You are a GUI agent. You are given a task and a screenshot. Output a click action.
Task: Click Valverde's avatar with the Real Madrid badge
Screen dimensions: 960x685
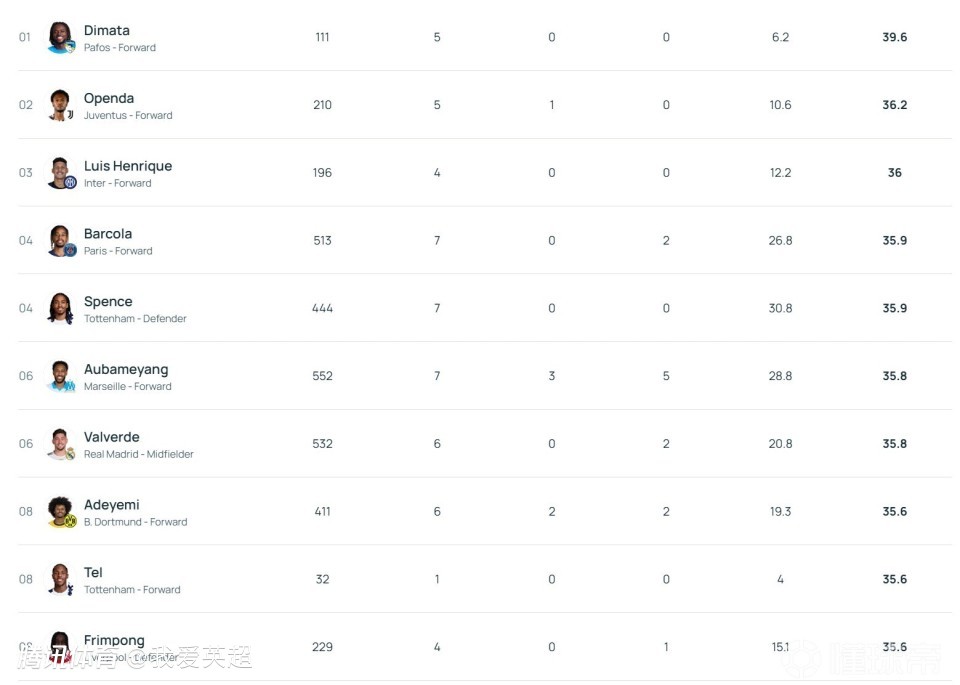[x=61, y=444]
